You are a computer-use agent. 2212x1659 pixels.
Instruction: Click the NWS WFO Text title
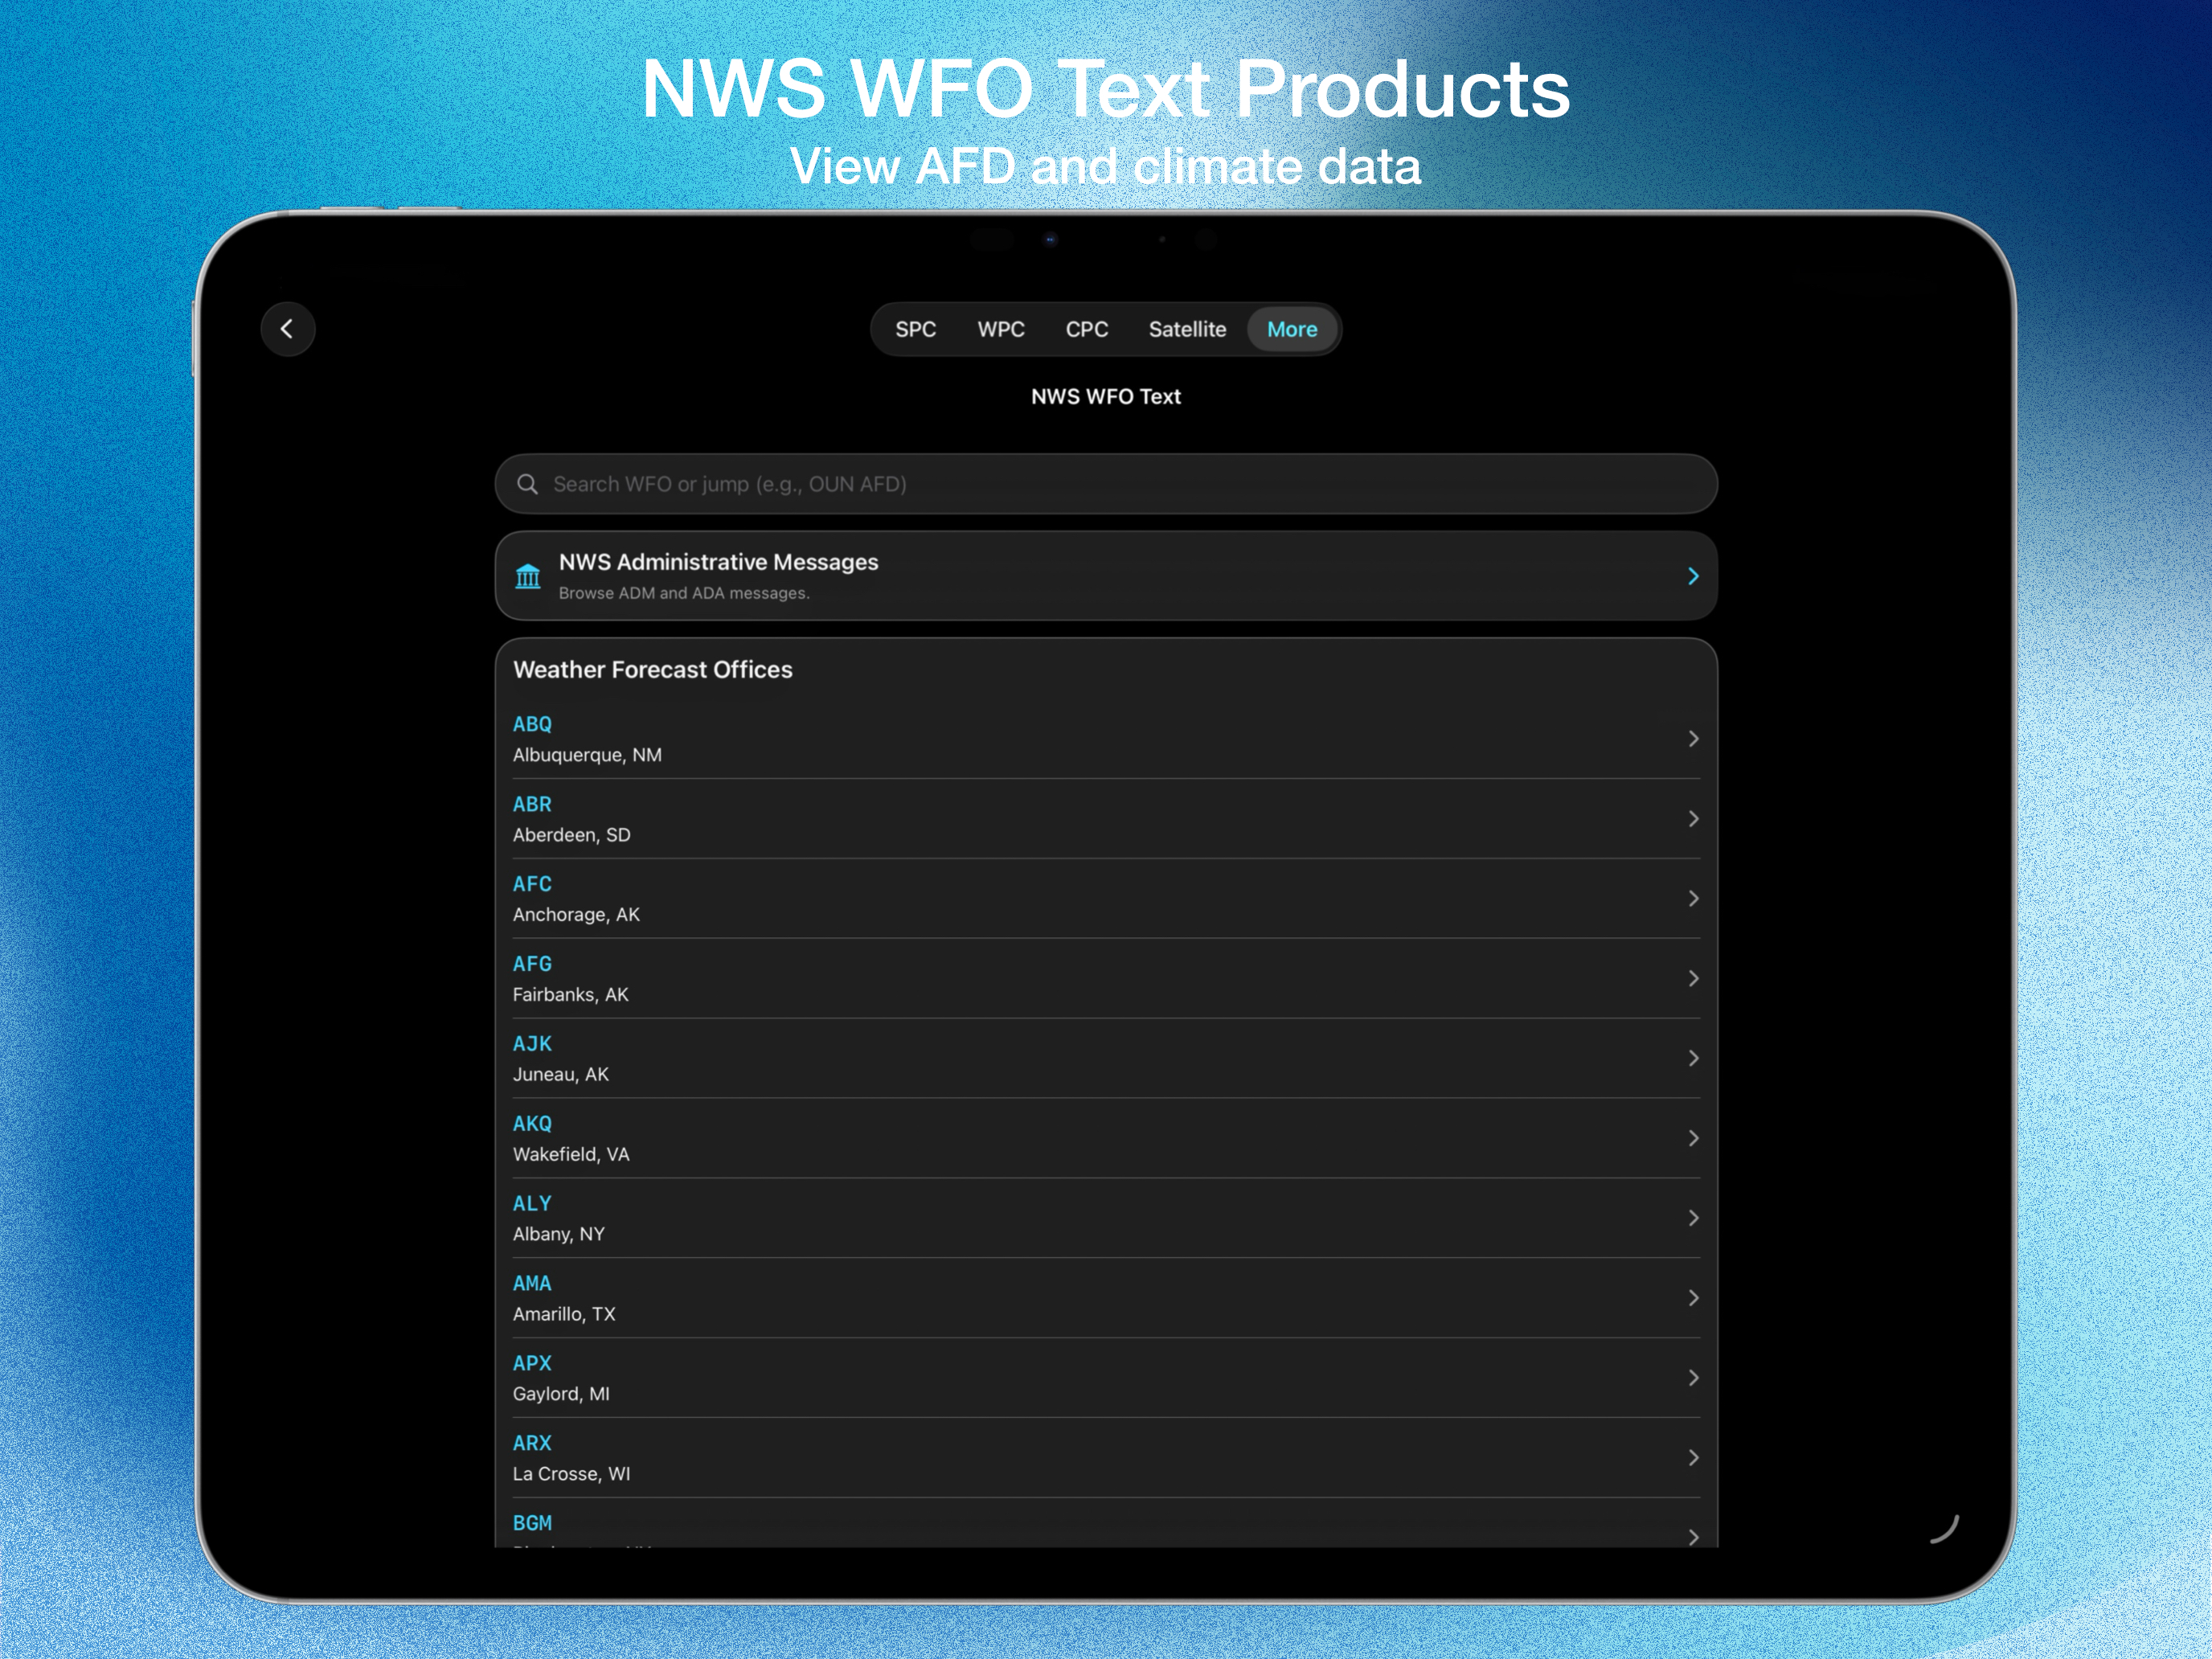click(1106, 397)
